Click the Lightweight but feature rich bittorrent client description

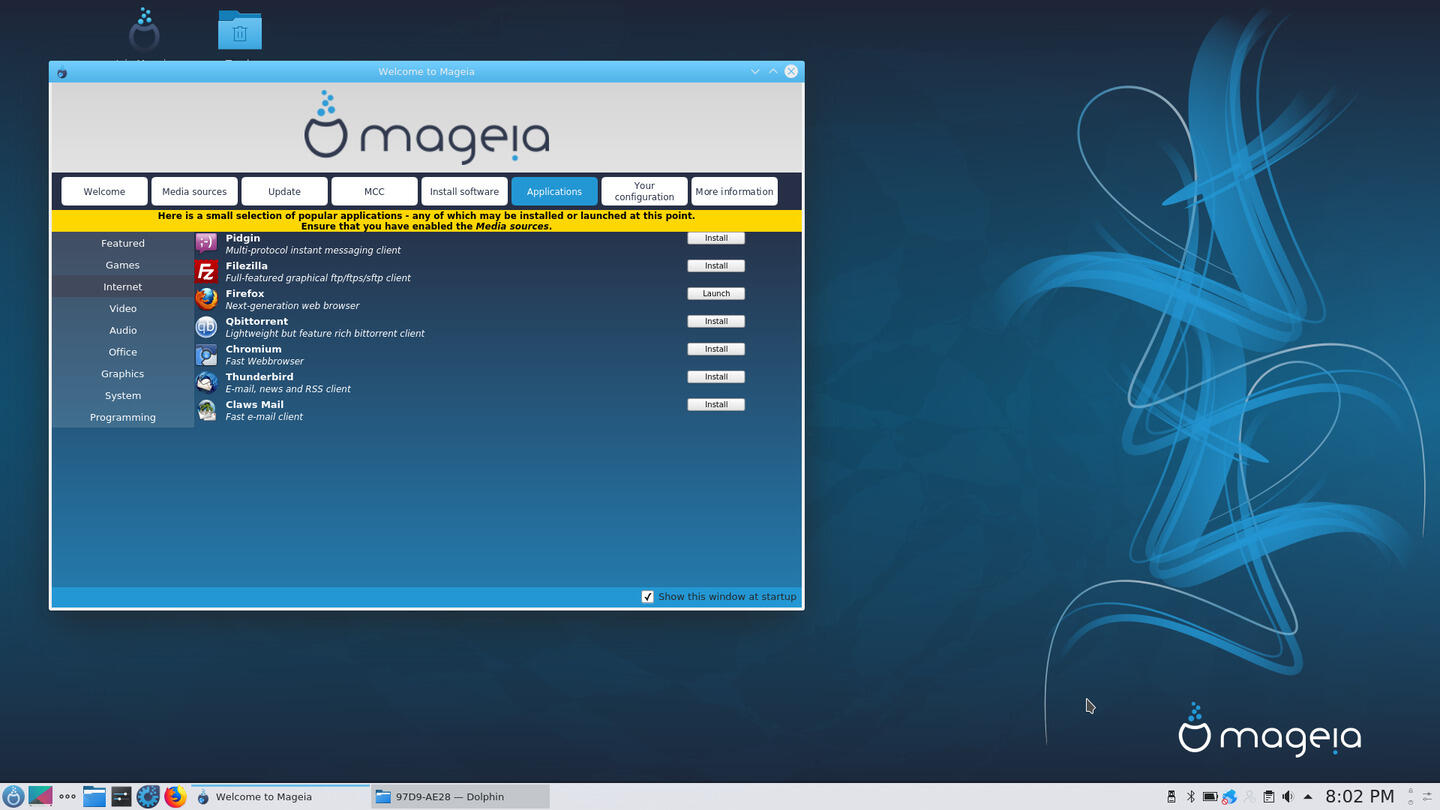click(325, 333)
